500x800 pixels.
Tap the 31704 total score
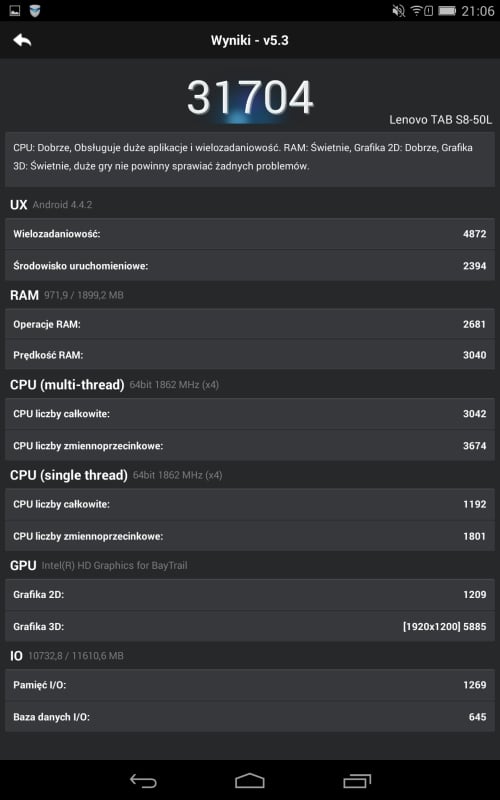250,97
